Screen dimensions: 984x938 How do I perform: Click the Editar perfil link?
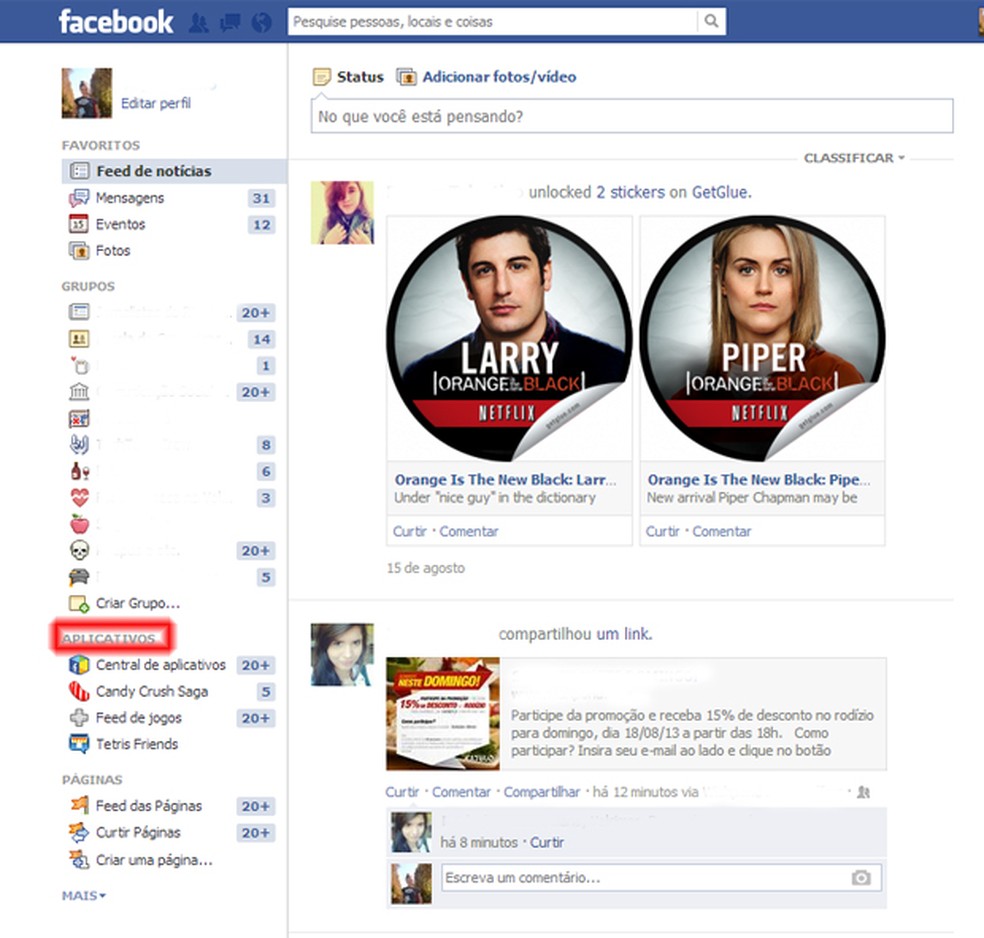156,102
